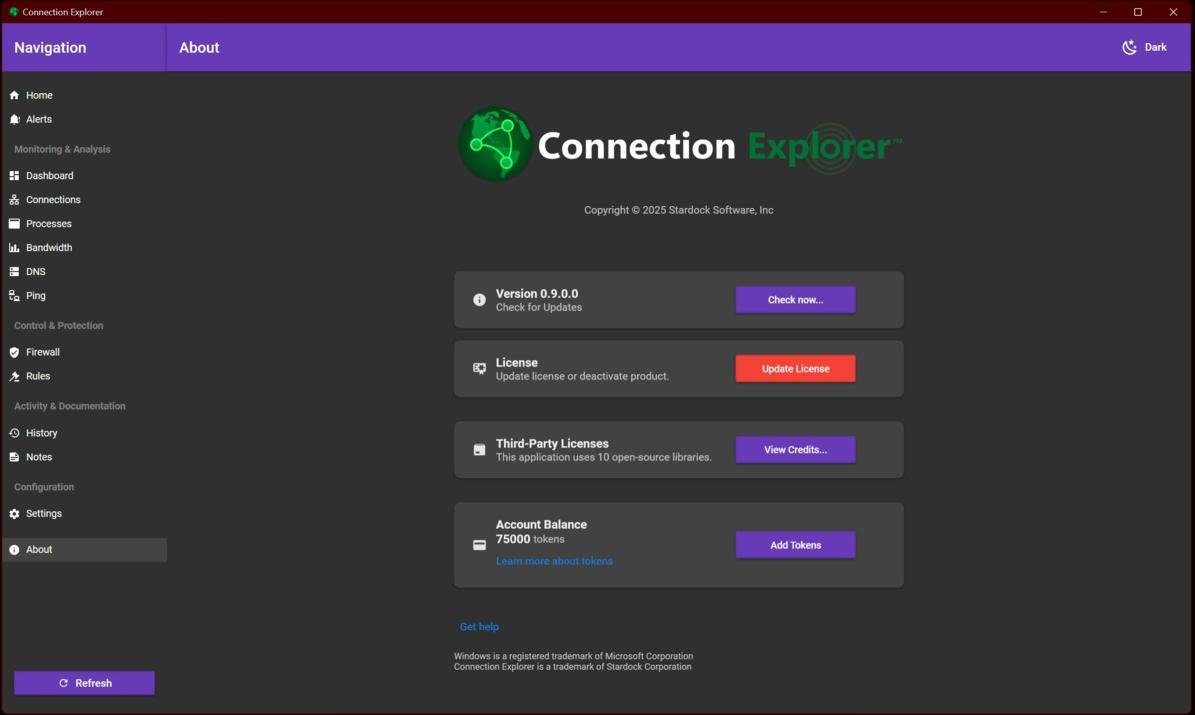
Task: Click the Settings gear icon
Action: coord(14,514)
